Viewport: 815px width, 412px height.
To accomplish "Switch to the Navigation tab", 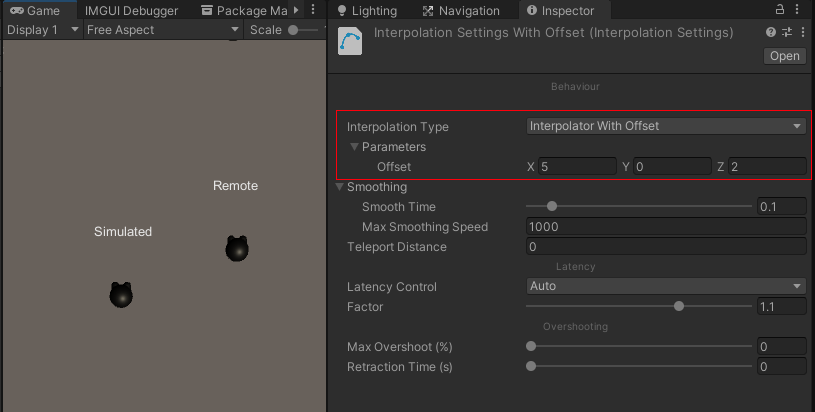I will 461,11.
